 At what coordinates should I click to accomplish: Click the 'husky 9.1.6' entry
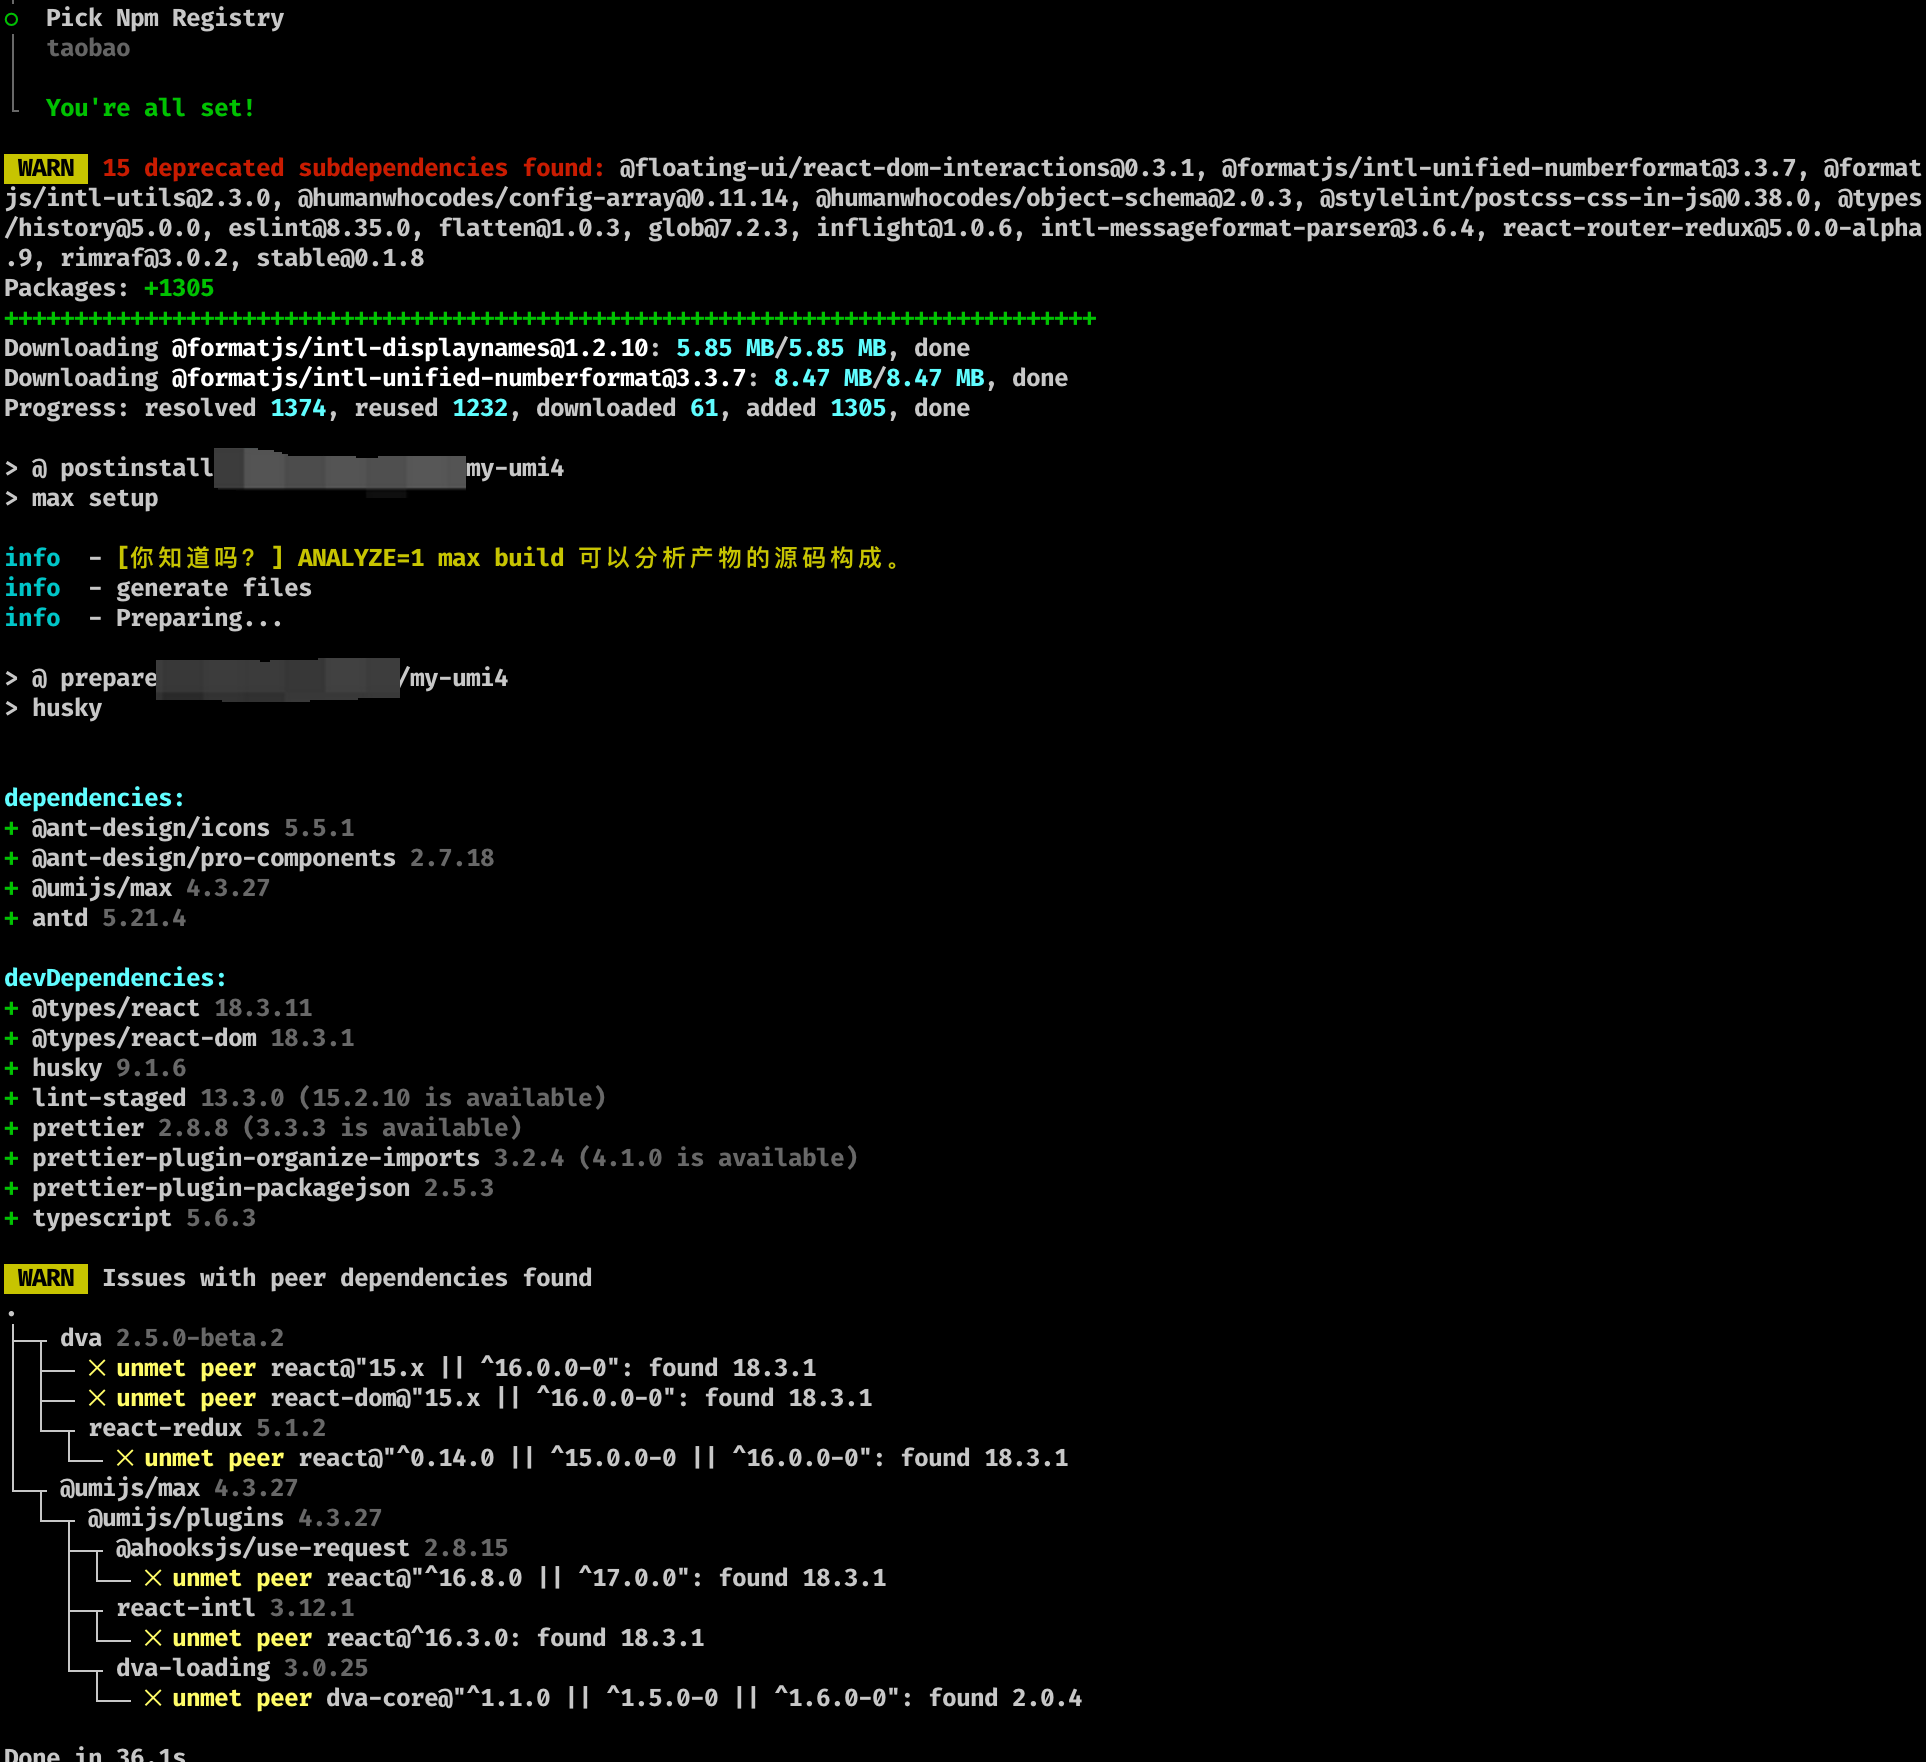coord(95,1068)
